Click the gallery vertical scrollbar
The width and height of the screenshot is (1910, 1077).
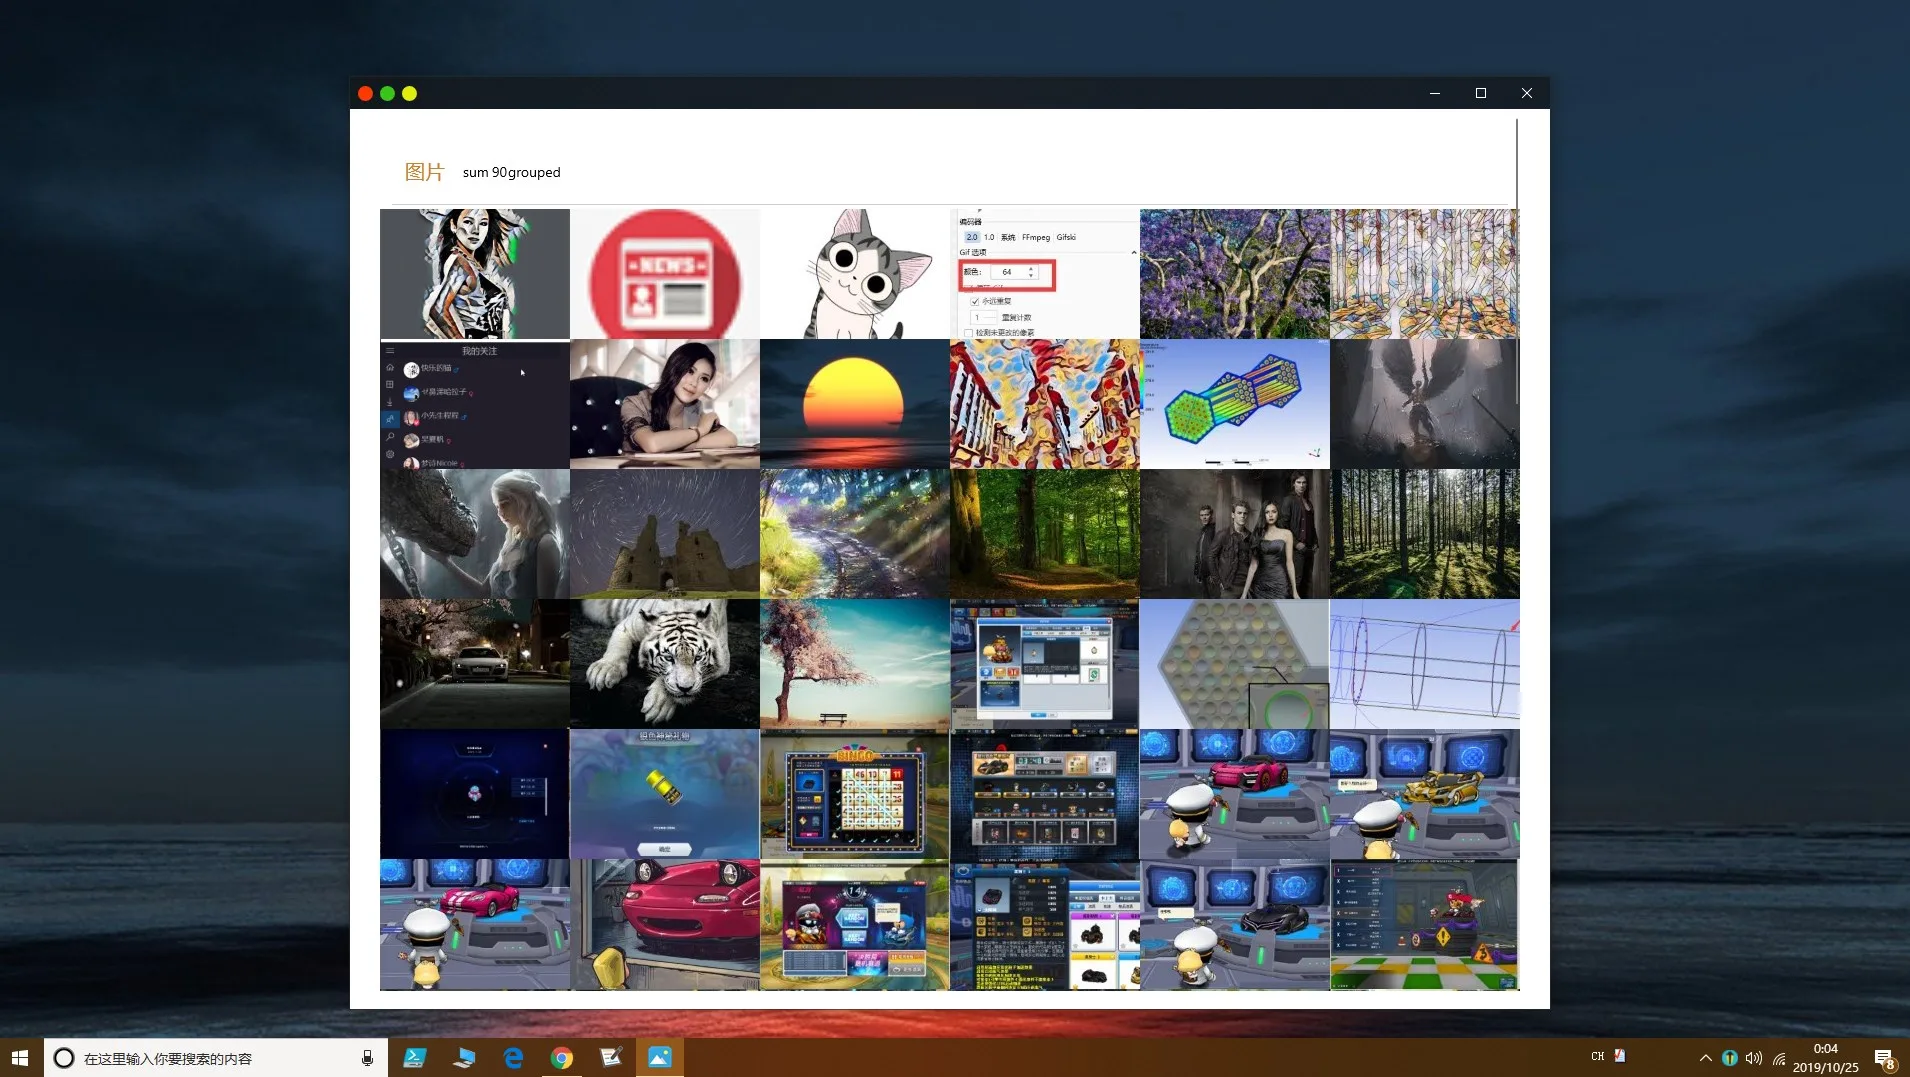pos(1517,260)
